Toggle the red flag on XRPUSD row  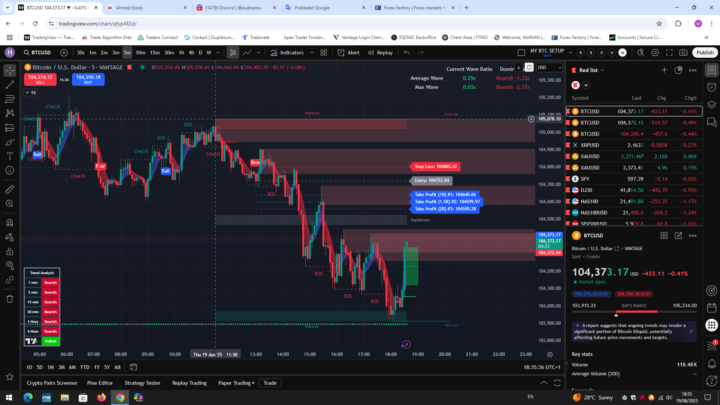(568, 145)
